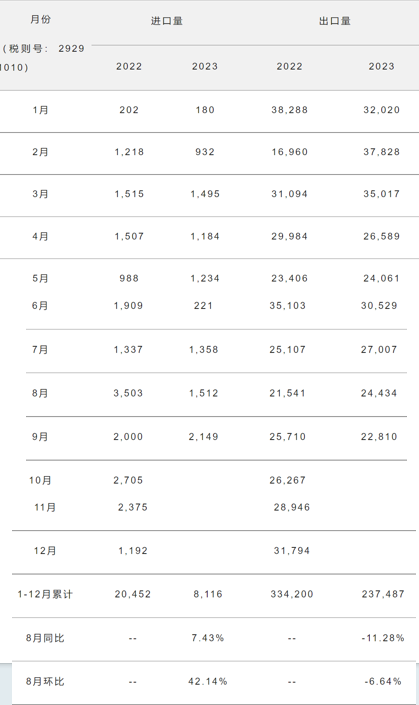The image size is (419, 705).
Task: Select September 2023 export value 22,810
Action: [x=379, y=437]
